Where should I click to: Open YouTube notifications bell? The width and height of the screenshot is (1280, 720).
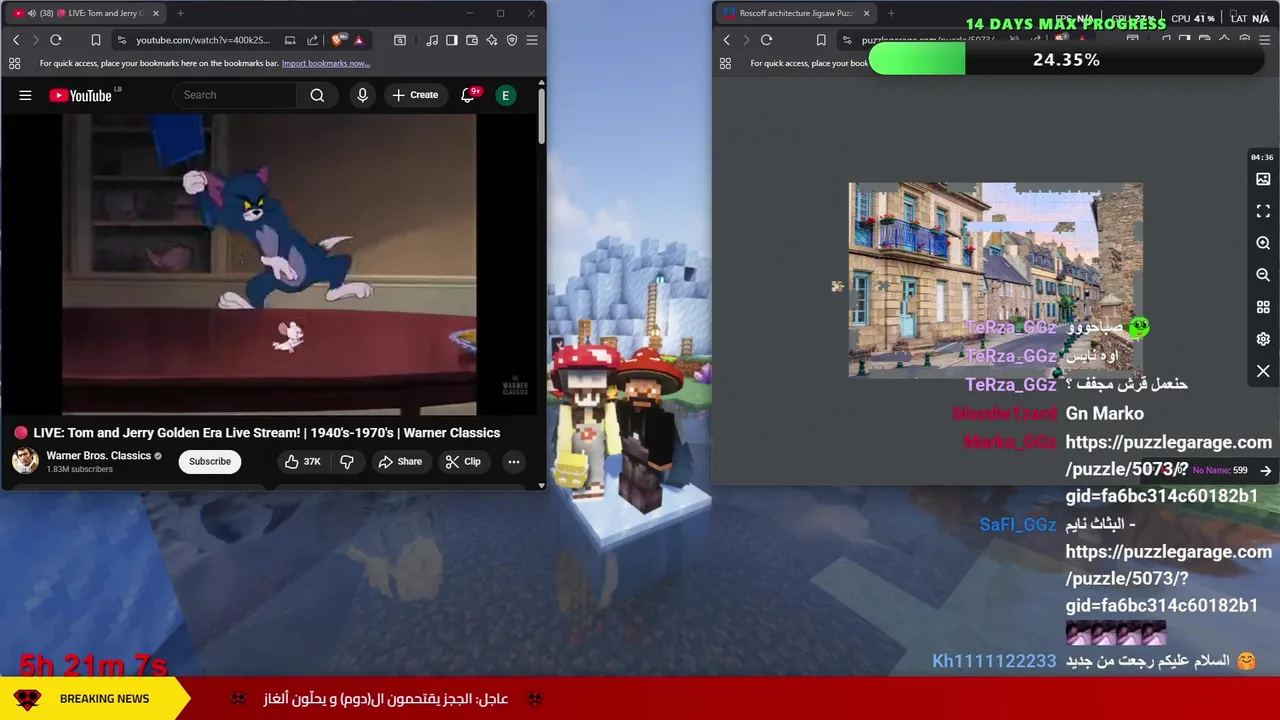tap(467, 95)
